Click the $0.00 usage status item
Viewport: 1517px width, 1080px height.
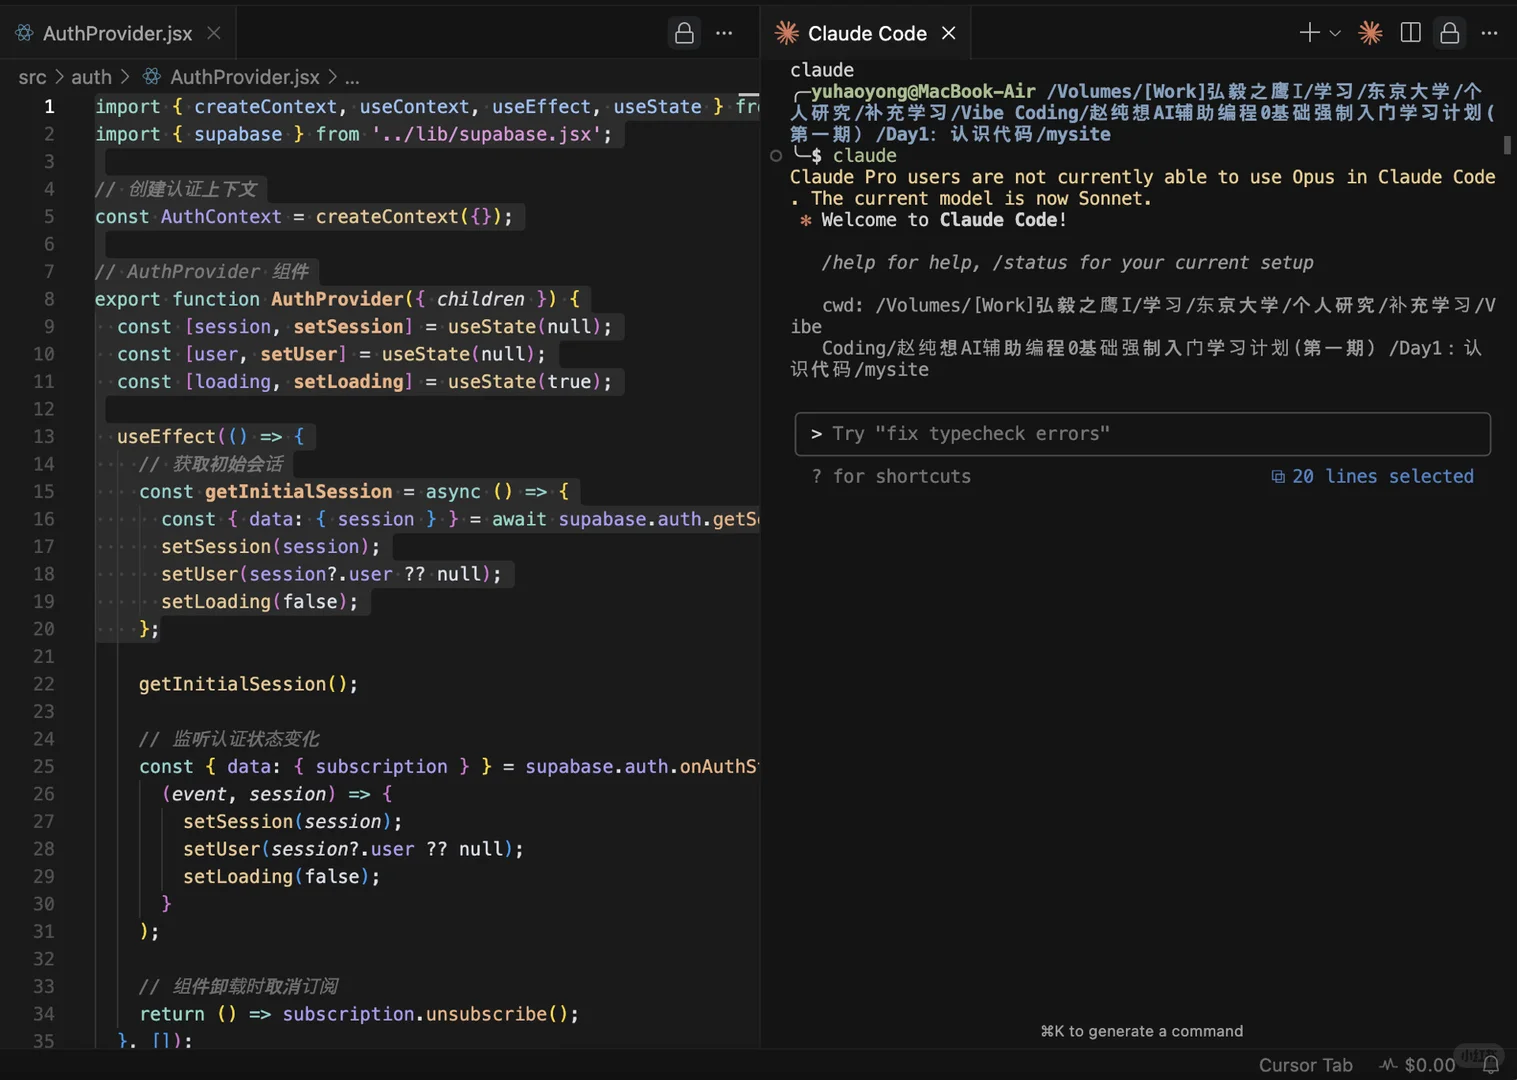pos(1417,1065)
